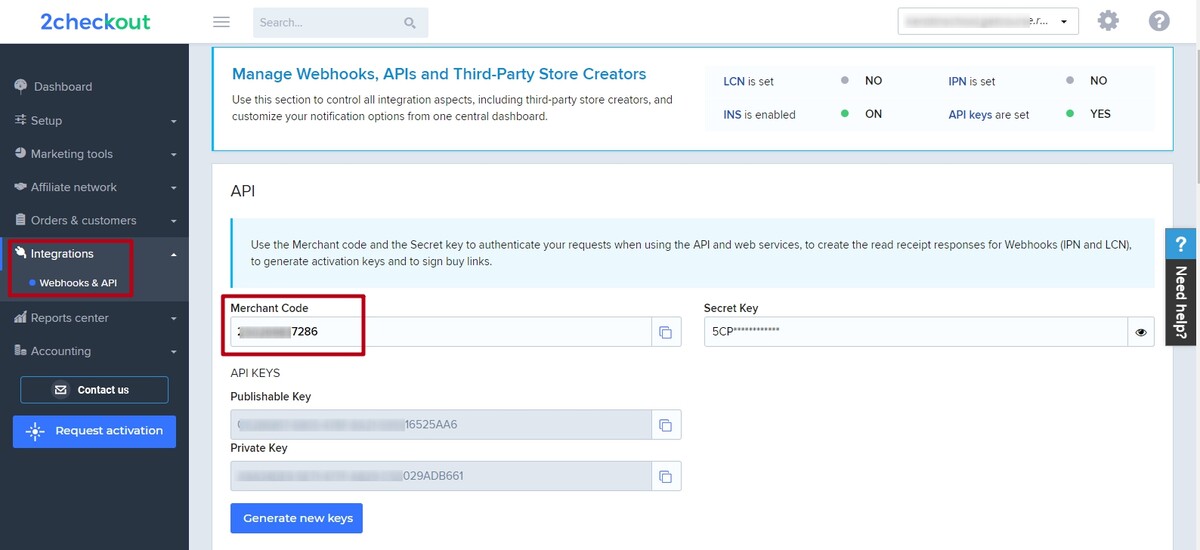Copy the Merchant Code
The height and width of the screenshot is (550, 1200).
point(666,332)
